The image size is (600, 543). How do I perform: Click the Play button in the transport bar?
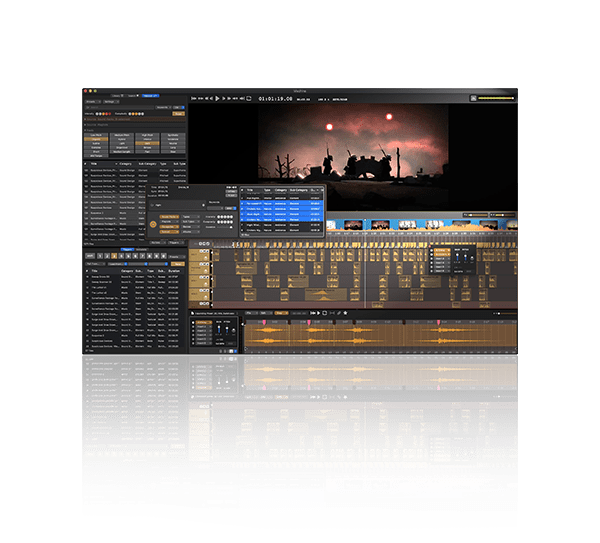[x=217, y=98]
